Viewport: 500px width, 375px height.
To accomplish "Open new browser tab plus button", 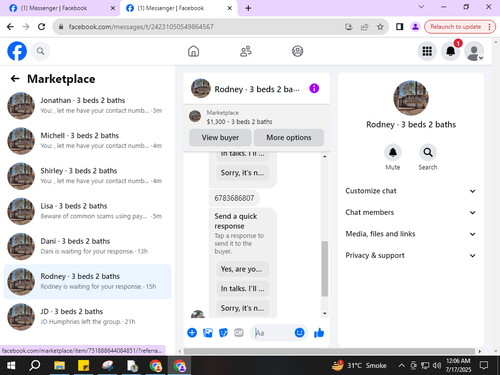I will point(248,8).
